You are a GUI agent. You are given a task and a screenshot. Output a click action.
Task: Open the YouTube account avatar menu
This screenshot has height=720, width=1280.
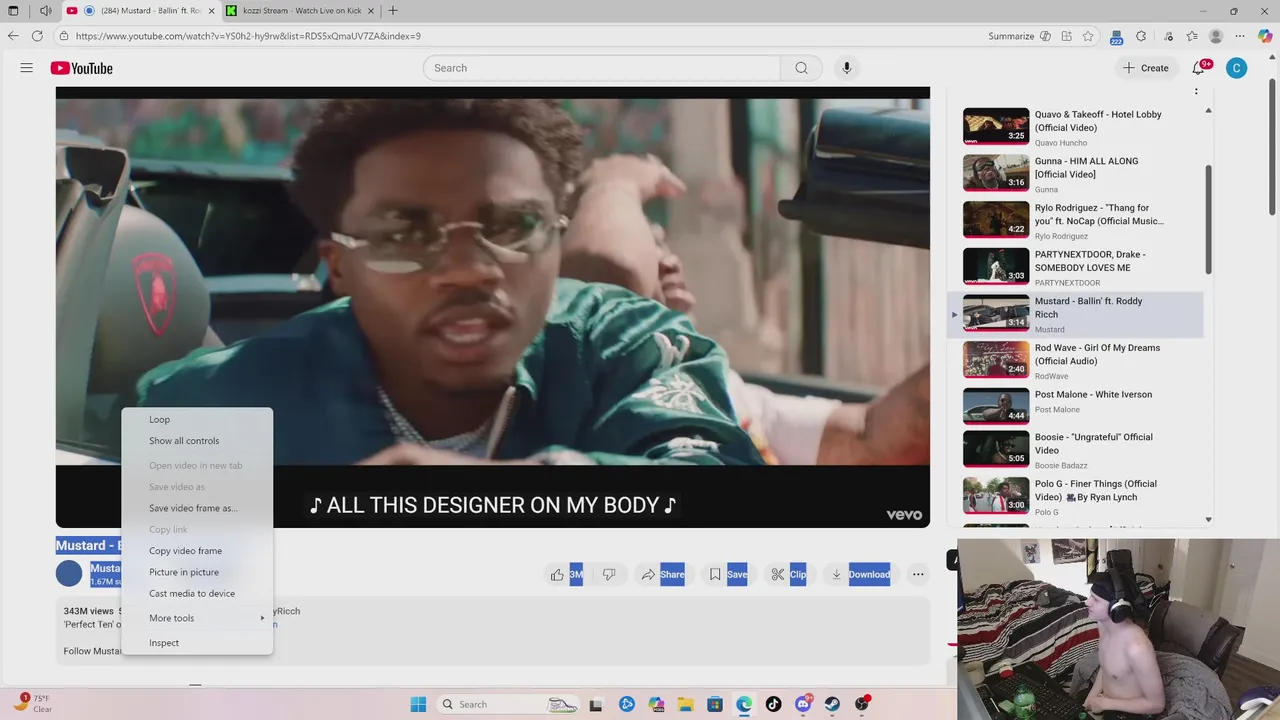point(1237,68)
